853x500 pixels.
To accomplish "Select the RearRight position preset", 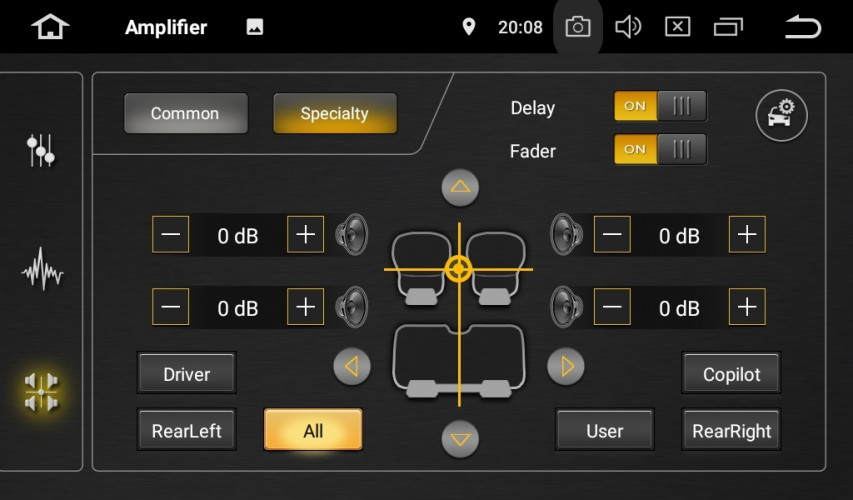I will [732, 431].
